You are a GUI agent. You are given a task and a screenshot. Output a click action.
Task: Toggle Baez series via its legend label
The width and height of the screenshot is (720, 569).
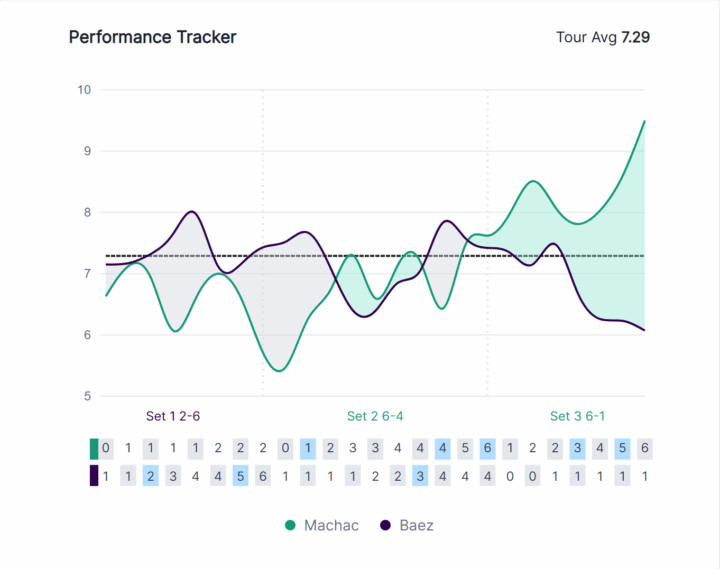[416, 525]
